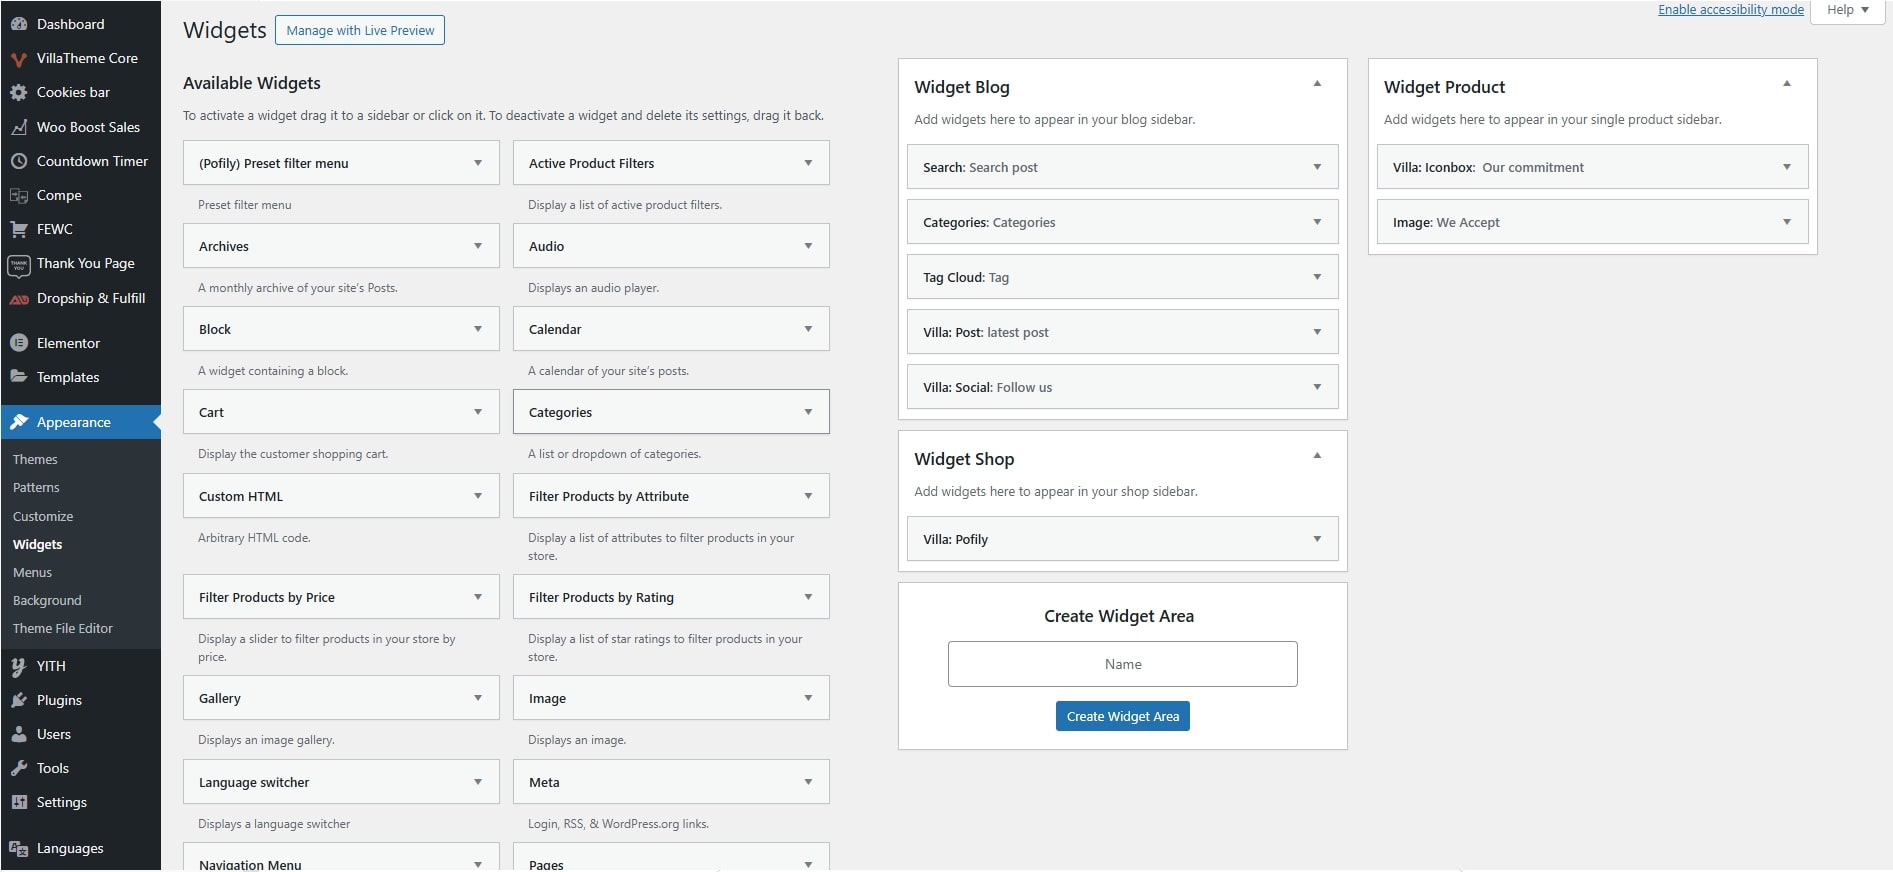The height and width of the screenshot is (872, 1893).
Task: Click the Countdown Timer clock icon
Action: point(18,161)
